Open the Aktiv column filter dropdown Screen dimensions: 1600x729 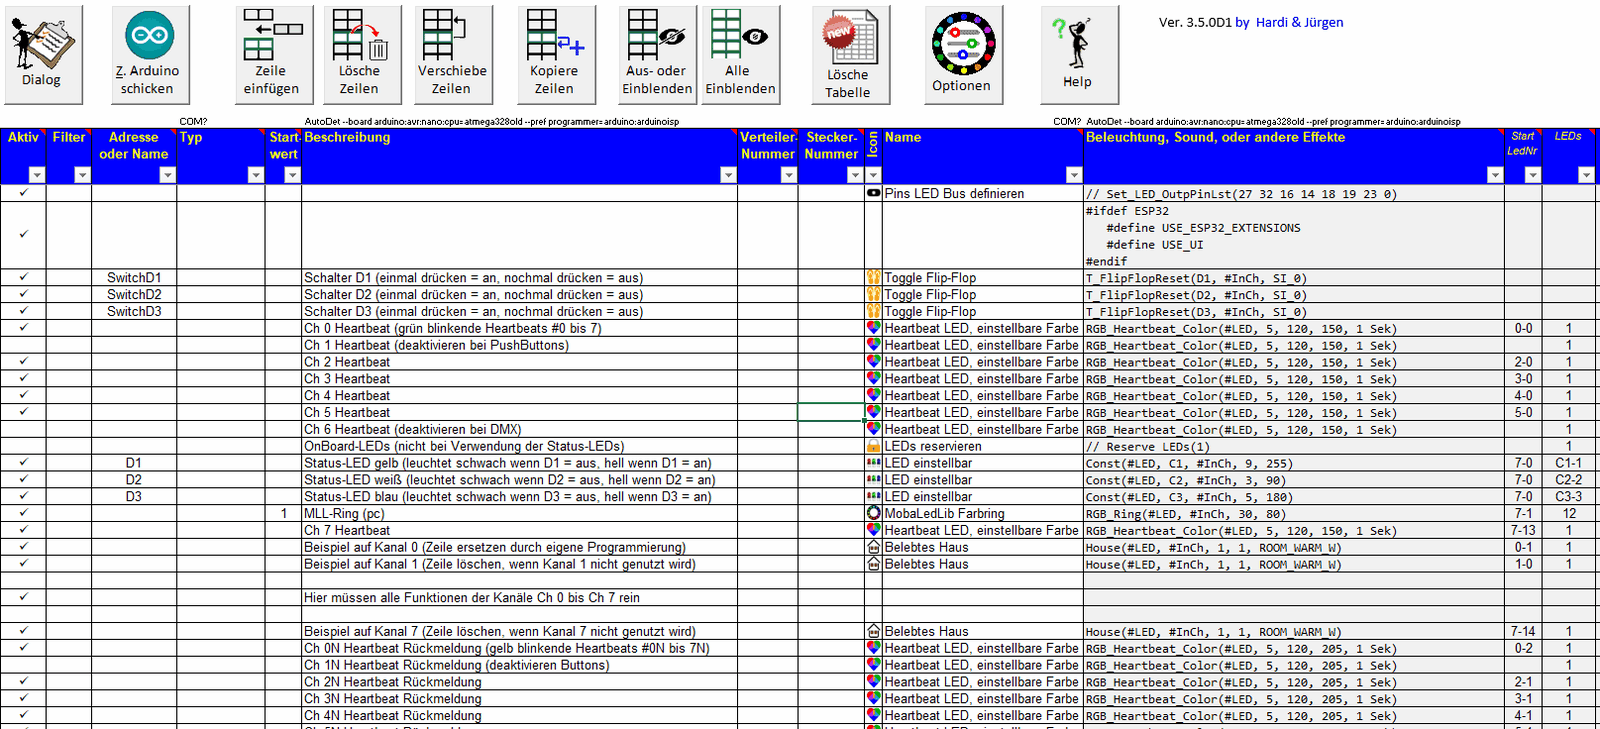tap(37, 175)
